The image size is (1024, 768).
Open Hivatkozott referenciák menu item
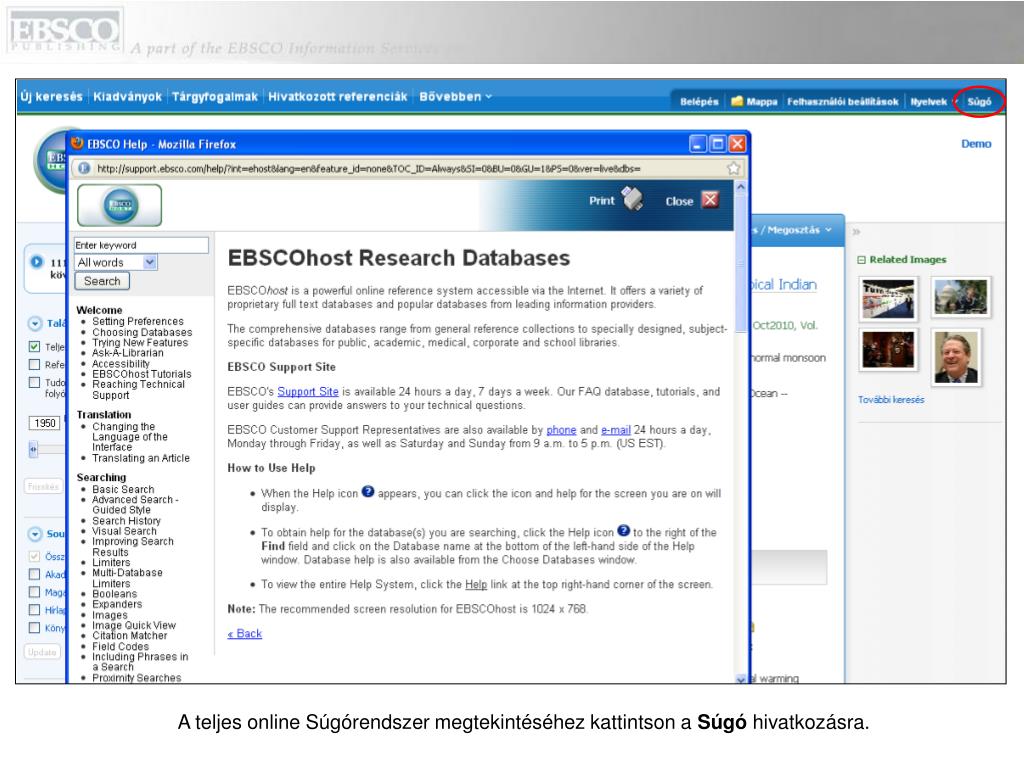(338, 97)
